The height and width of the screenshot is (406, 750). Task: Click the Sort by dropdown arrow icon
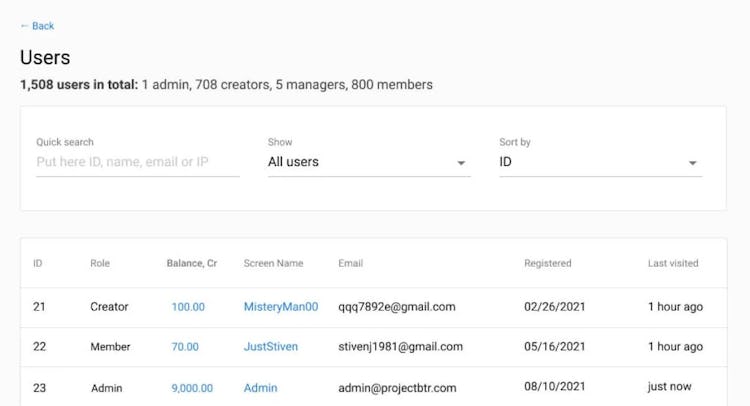point(692,163)
